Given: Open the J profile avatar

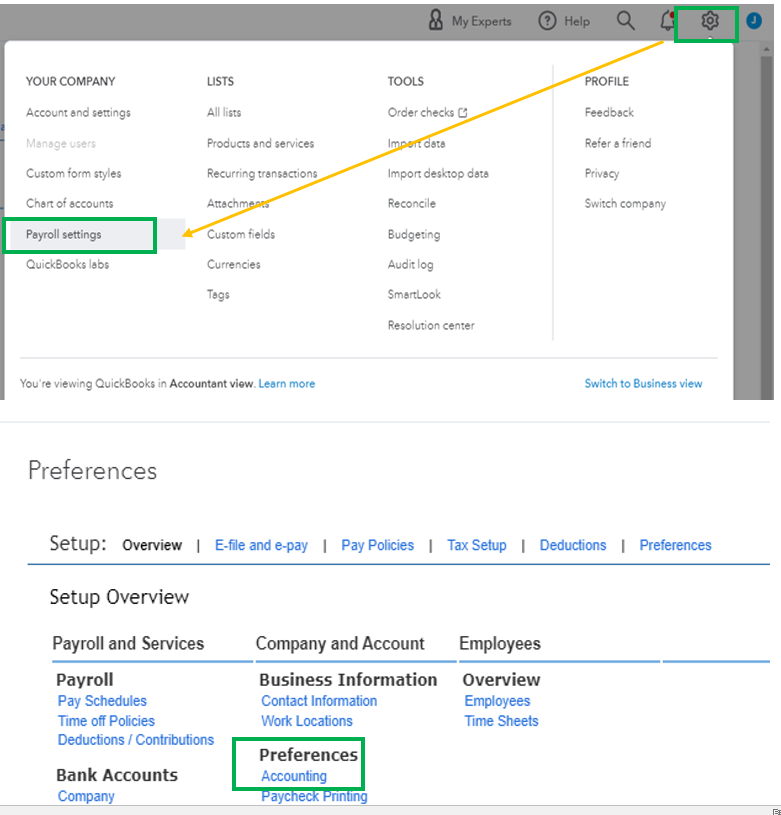Looking at the screenshot, I should pos(754,21).
